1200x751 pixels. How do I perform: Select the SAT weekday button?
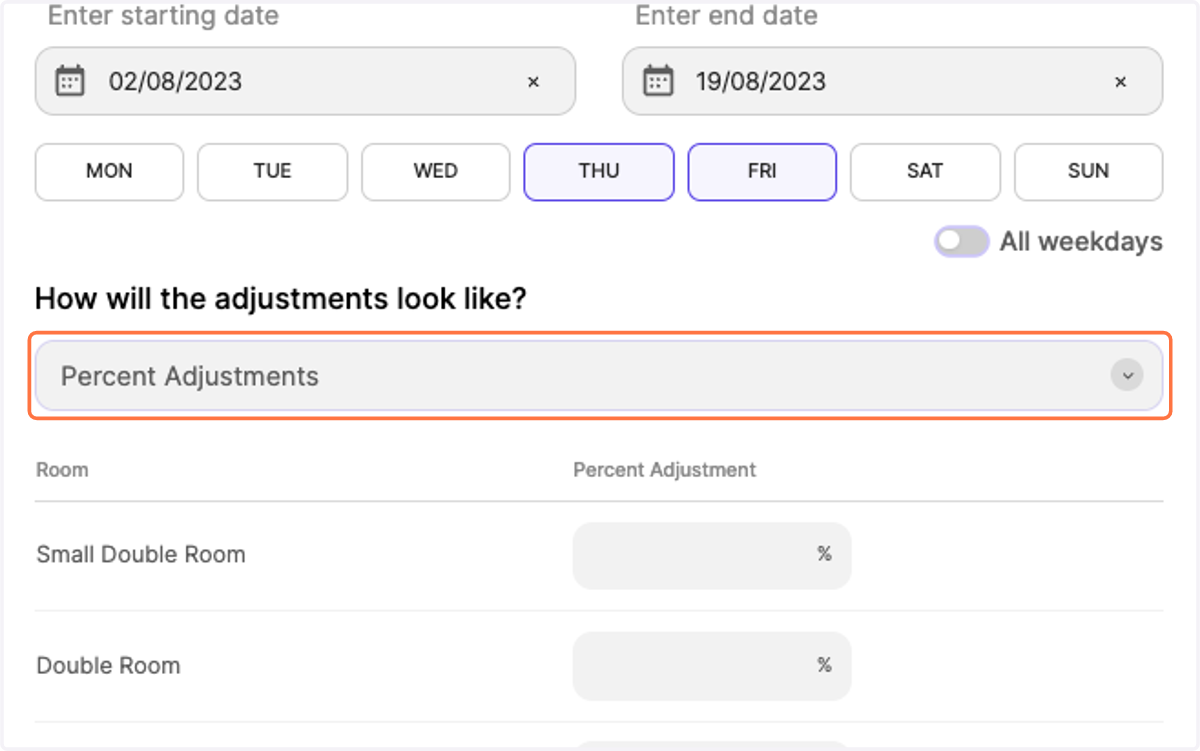[925, 172]
